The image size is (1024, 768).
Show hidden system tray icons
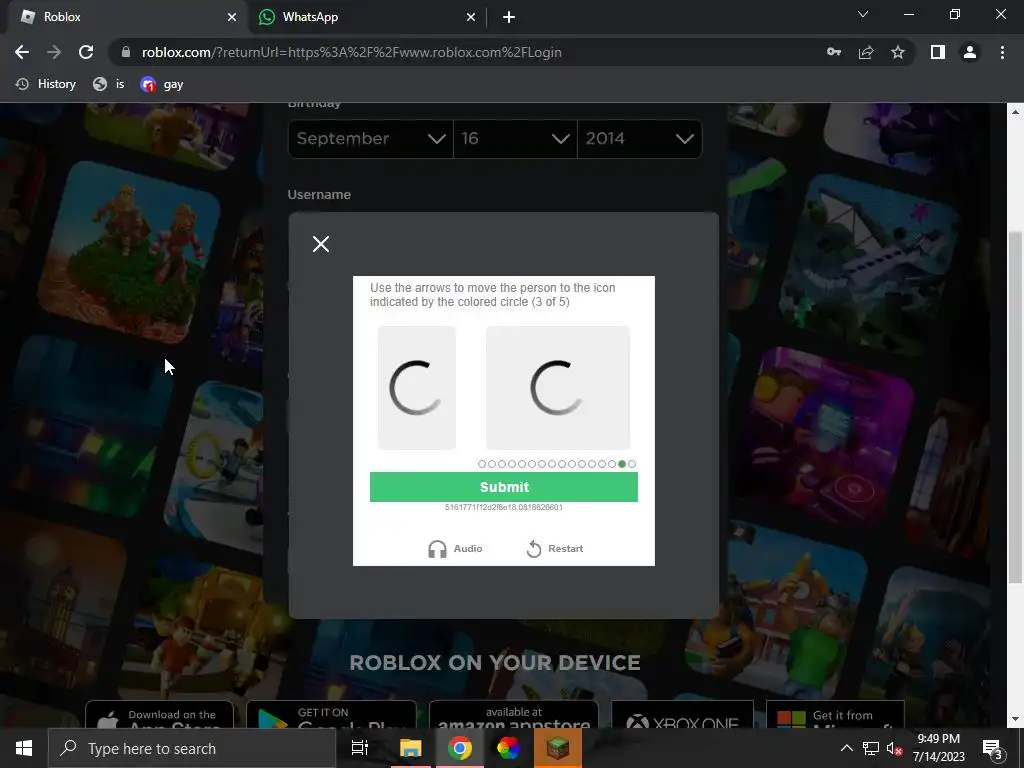click(x=846, y=748)
